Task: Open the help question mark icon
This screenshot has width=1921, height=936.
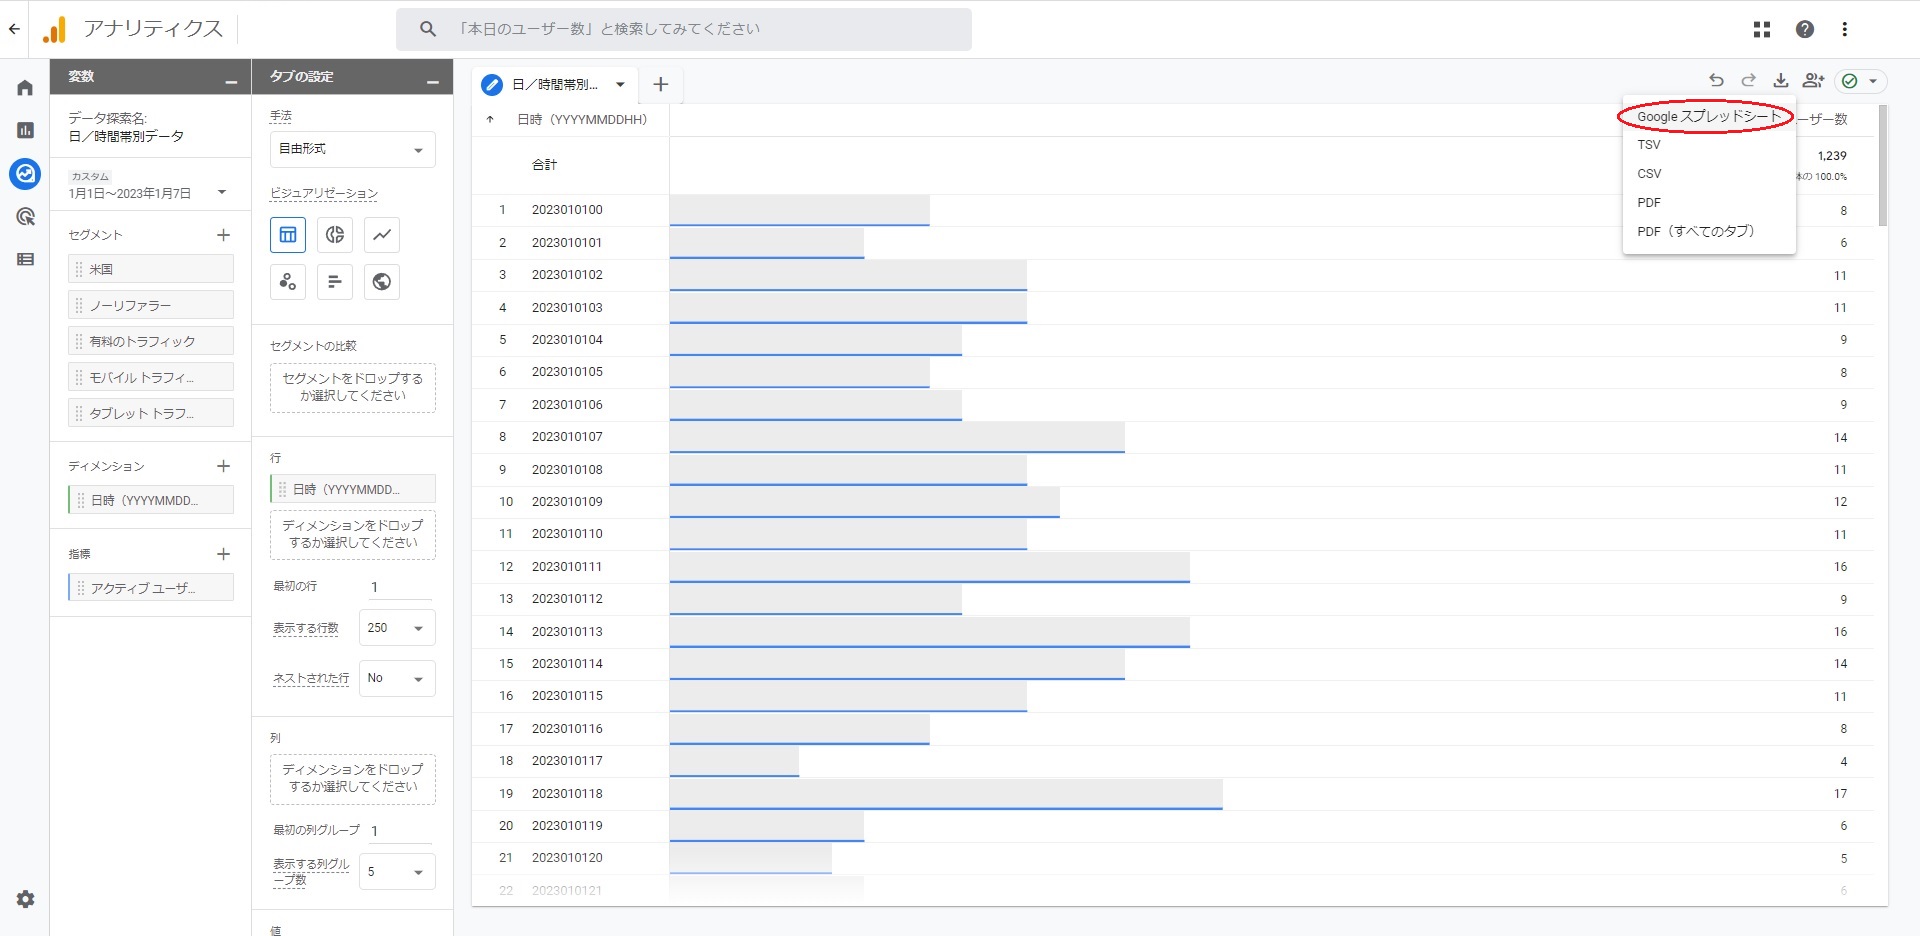Action: 1805,29
